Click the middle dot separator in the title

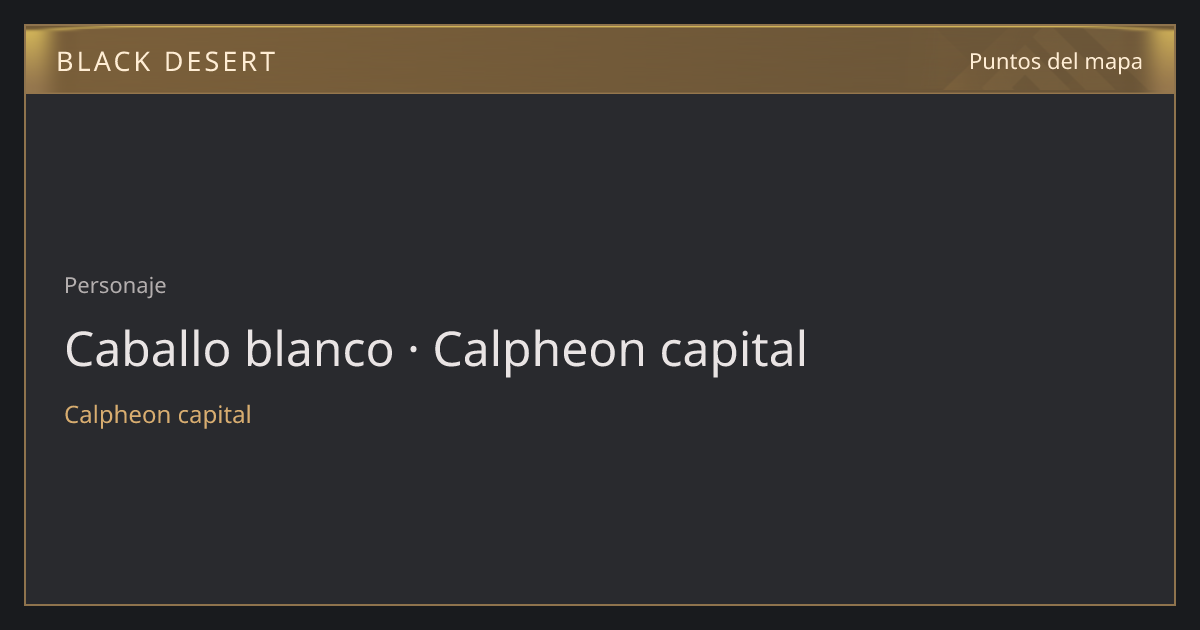pos(413,351)
